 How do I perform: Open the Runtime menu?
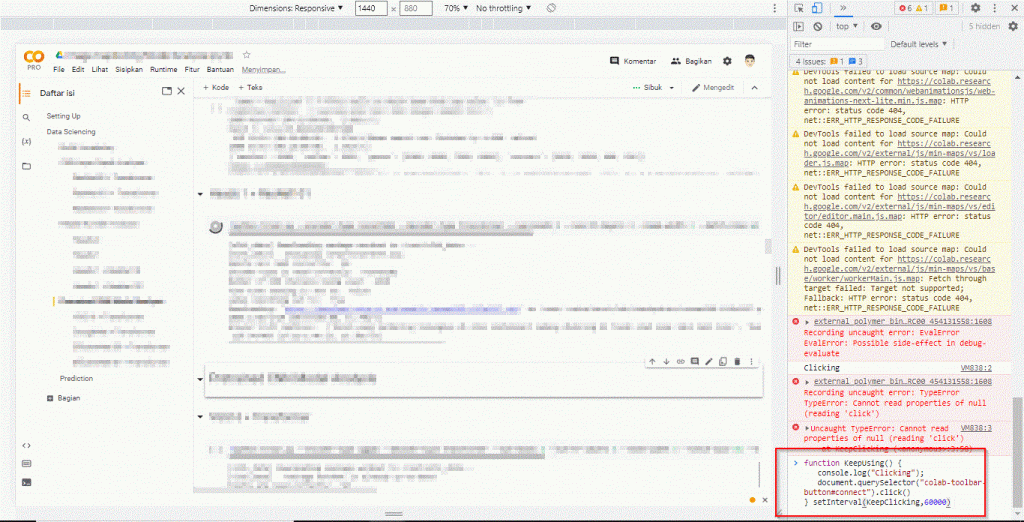click(163, 70)
